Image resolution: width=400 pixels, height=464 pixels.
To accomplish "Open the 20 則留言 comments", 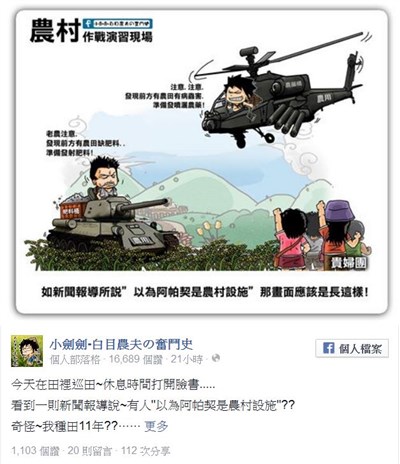I will point(90,451).
